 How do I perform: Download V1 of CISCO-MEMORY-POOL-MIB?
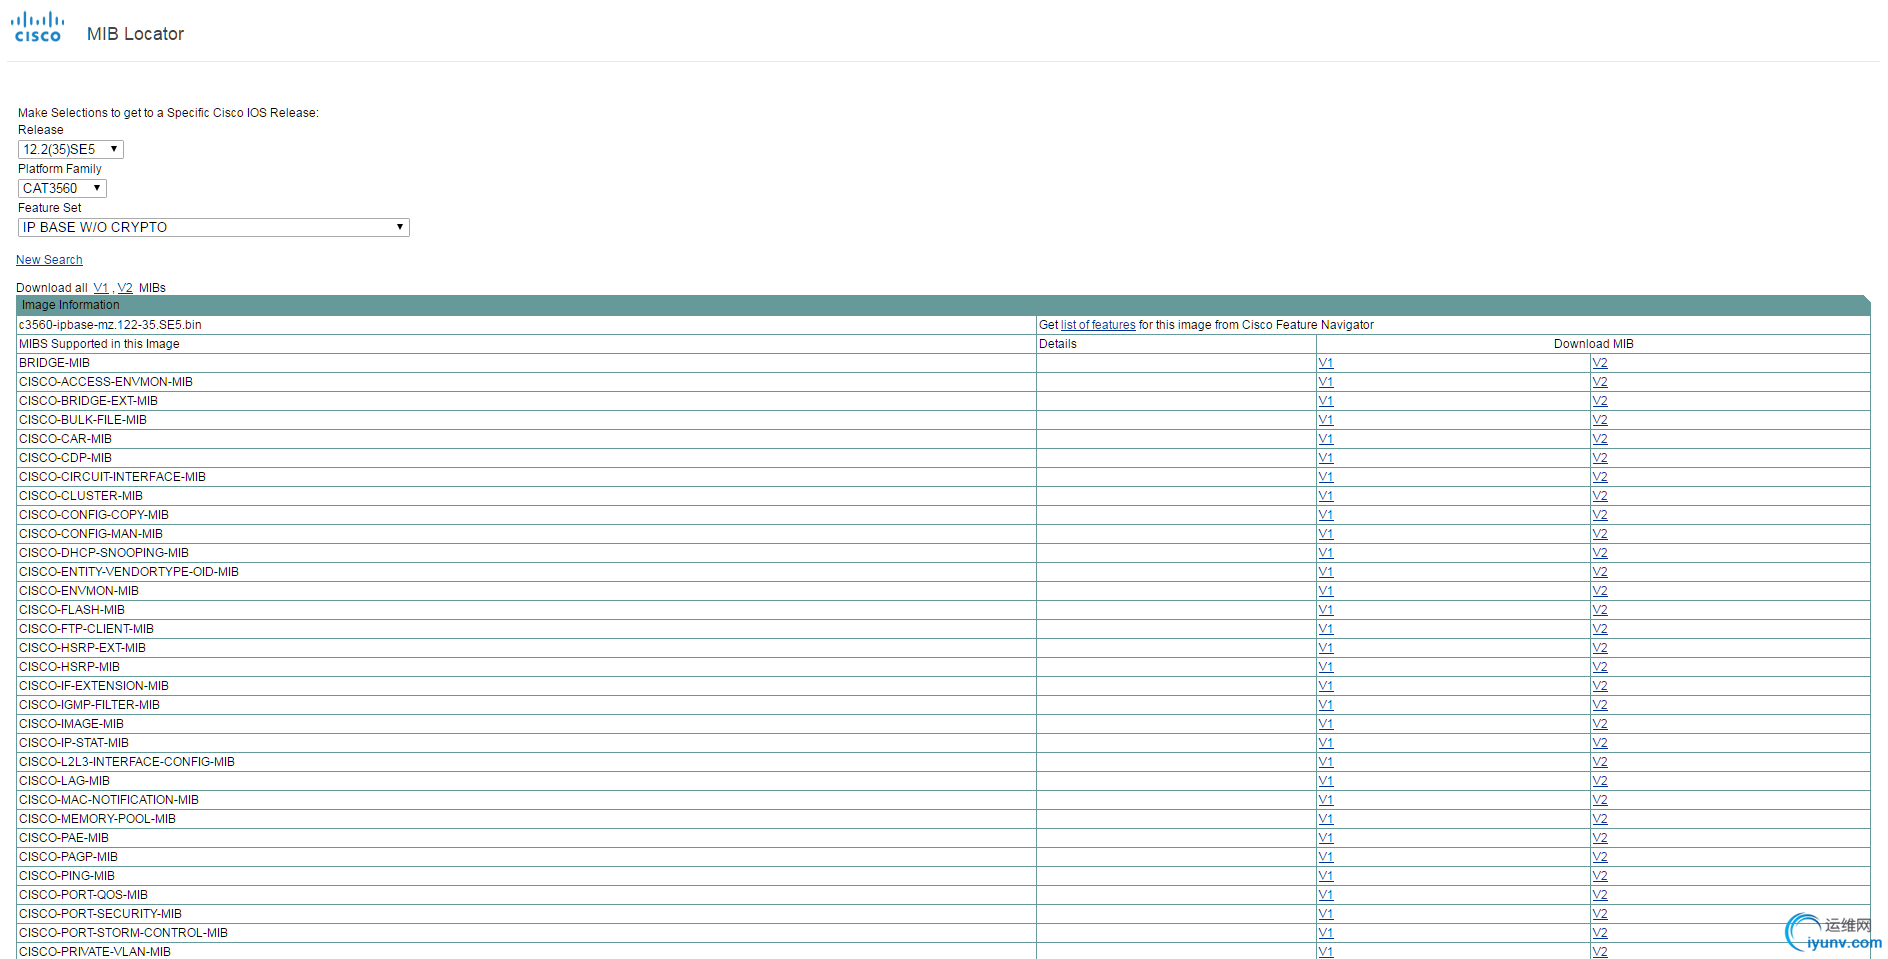(x=1326, y=819)
